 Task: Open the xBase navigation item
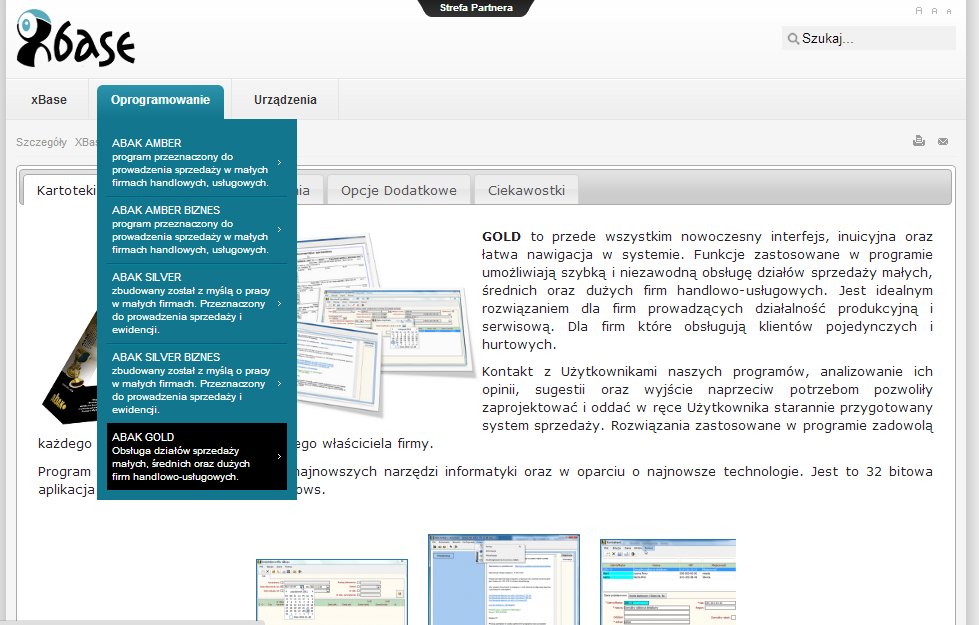coord(49,100)
